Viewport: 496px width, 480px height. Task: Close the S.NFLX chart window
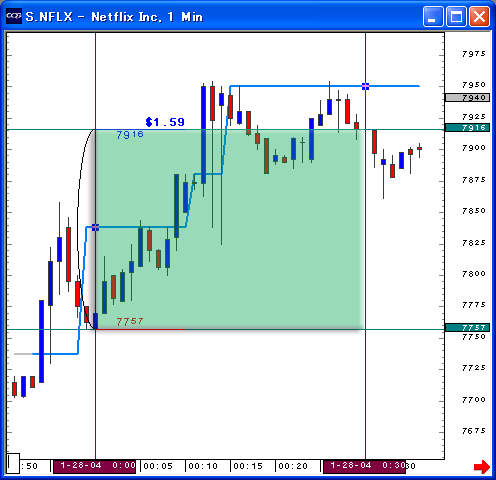(x=480, y=16)
